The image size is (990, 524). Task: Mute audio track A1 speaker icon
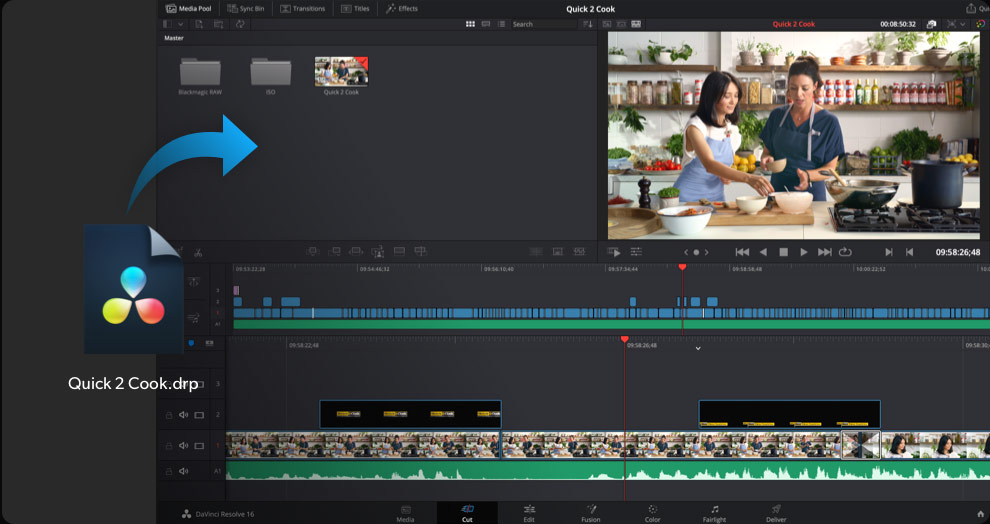(x=183, y=471)
